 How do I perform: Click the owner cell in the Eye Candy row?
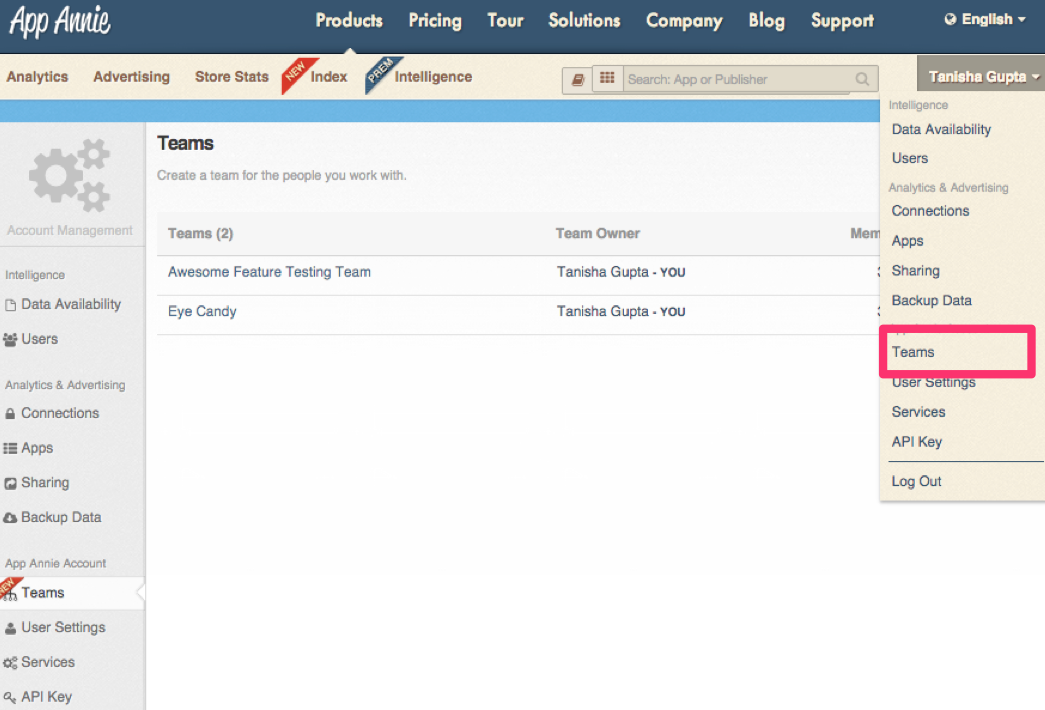621,311
